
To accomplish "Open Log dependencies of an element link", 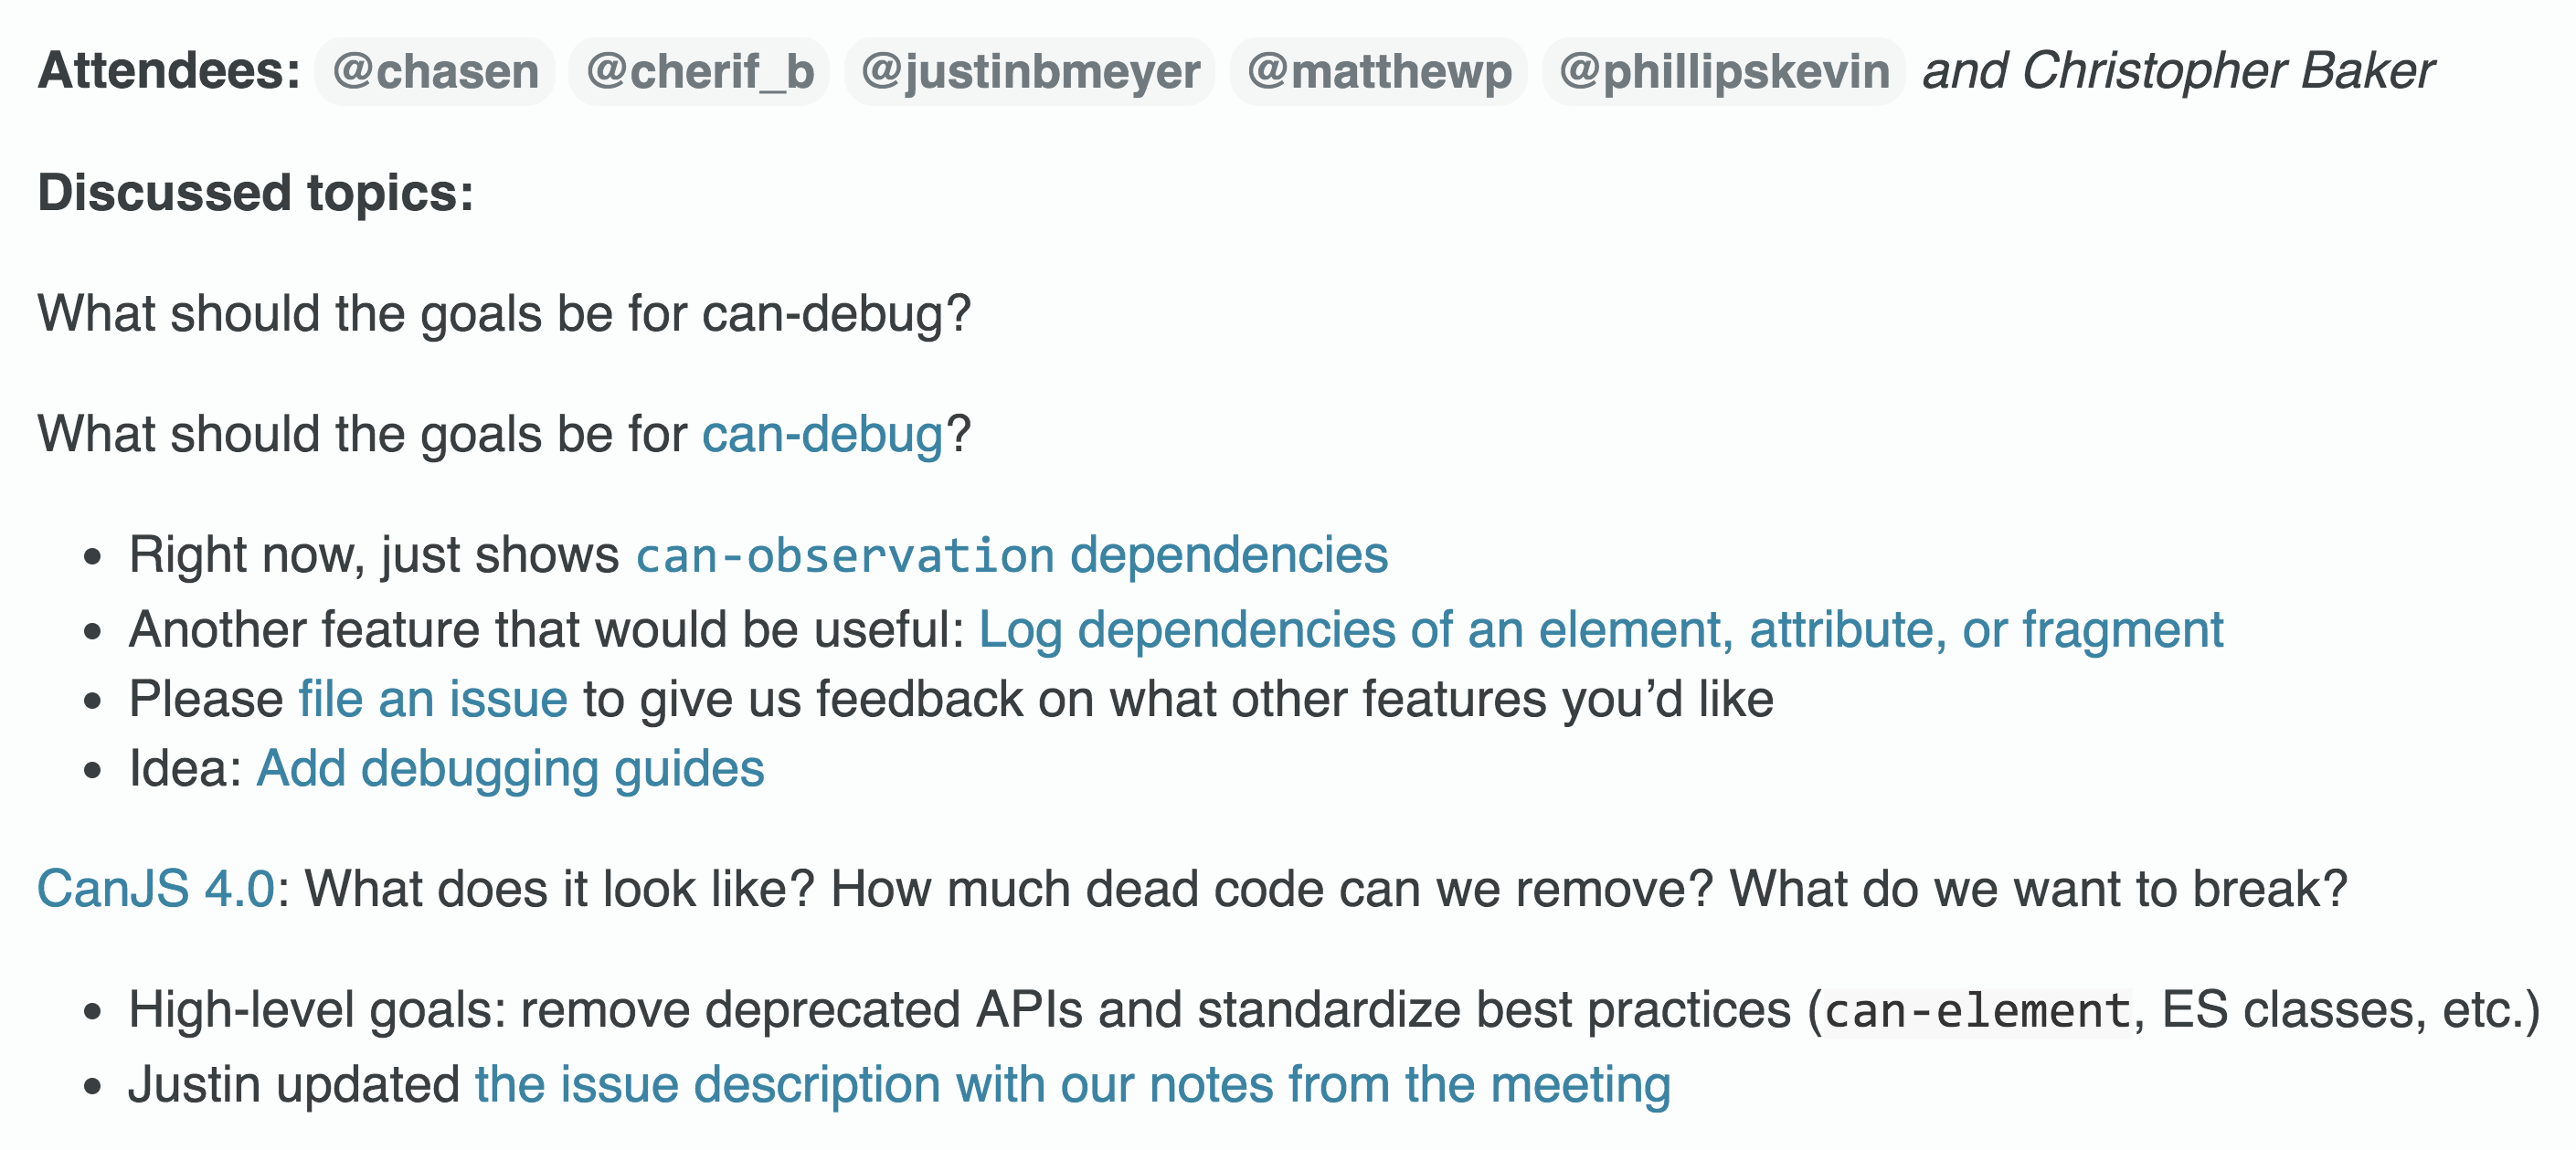I will [1601, 630].
